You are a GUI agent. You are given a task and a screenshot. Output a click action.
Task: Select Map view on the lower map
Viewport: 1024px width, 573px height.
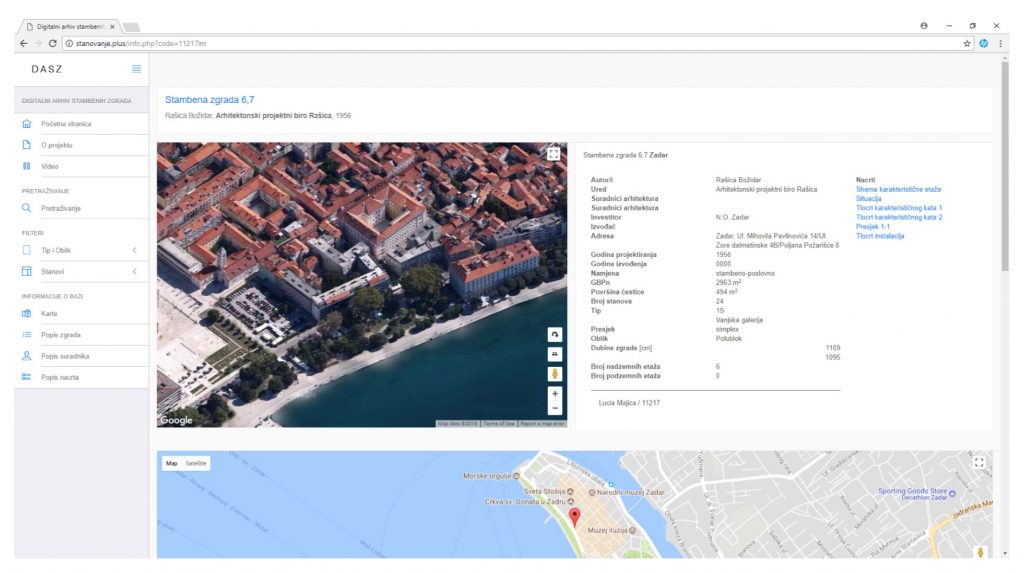click(172, 463)
